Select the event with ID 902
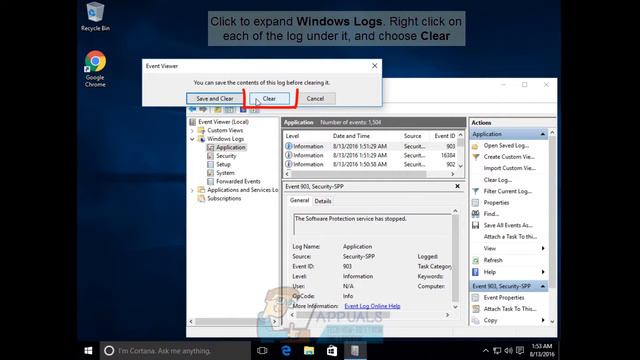Screen dimensions: 640x360 pos(370,164)
